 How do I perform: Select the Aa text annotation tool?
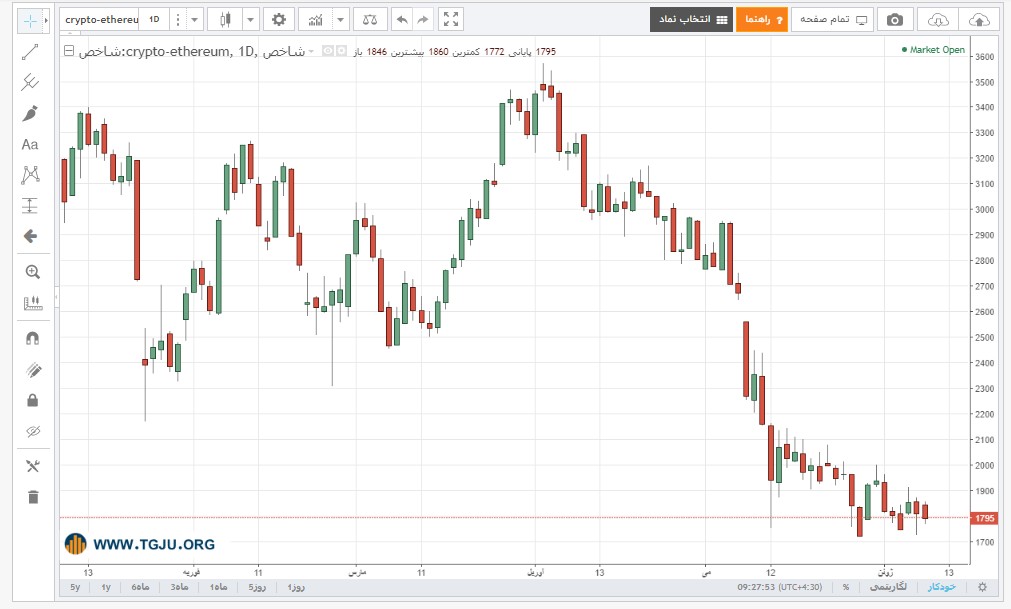click(30, 144)
